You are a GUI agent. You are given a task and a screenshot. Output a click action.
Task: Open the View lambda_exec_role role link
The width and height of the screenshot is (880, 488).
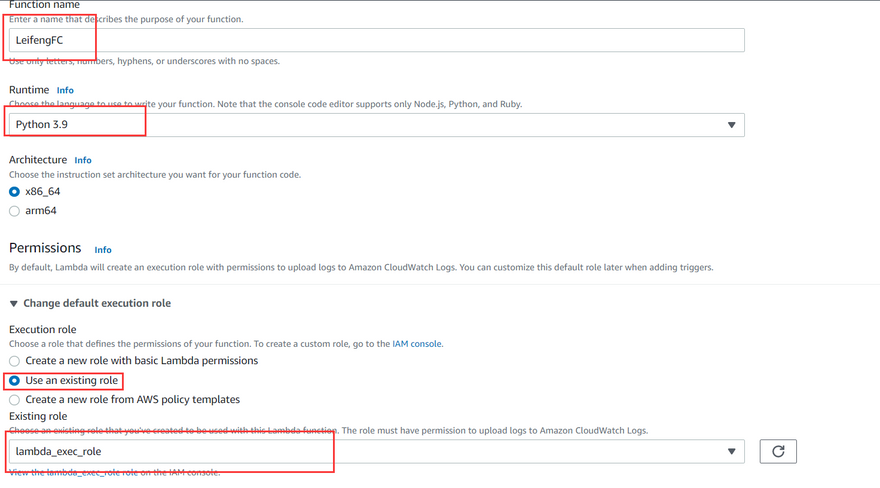pos(114,472)
